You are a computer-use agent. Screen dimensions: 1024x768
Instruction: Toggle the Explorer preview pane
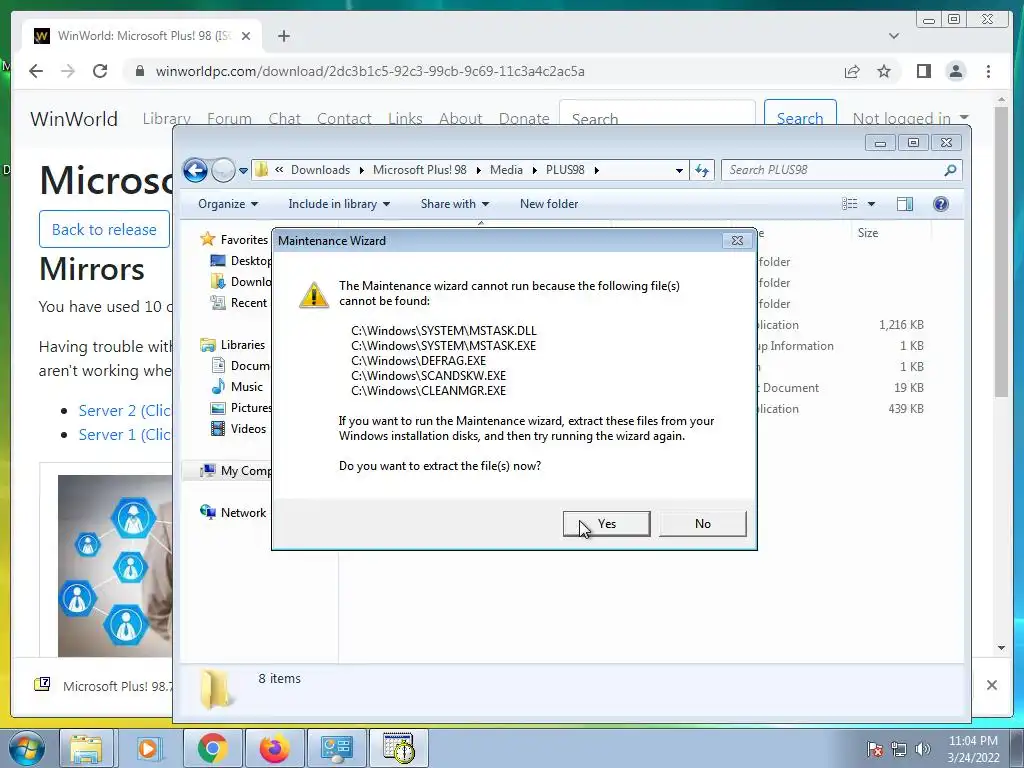904,204
